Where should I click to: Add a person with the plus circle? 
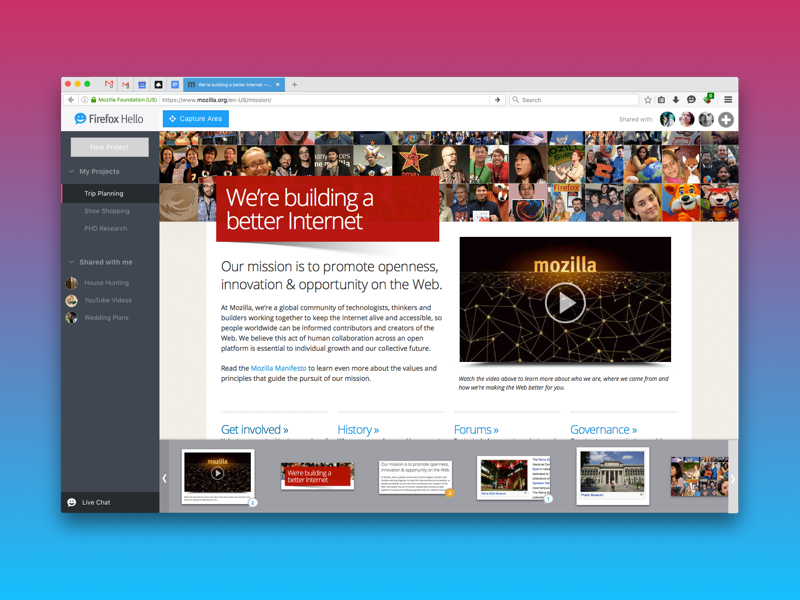[x=726, y=119]
